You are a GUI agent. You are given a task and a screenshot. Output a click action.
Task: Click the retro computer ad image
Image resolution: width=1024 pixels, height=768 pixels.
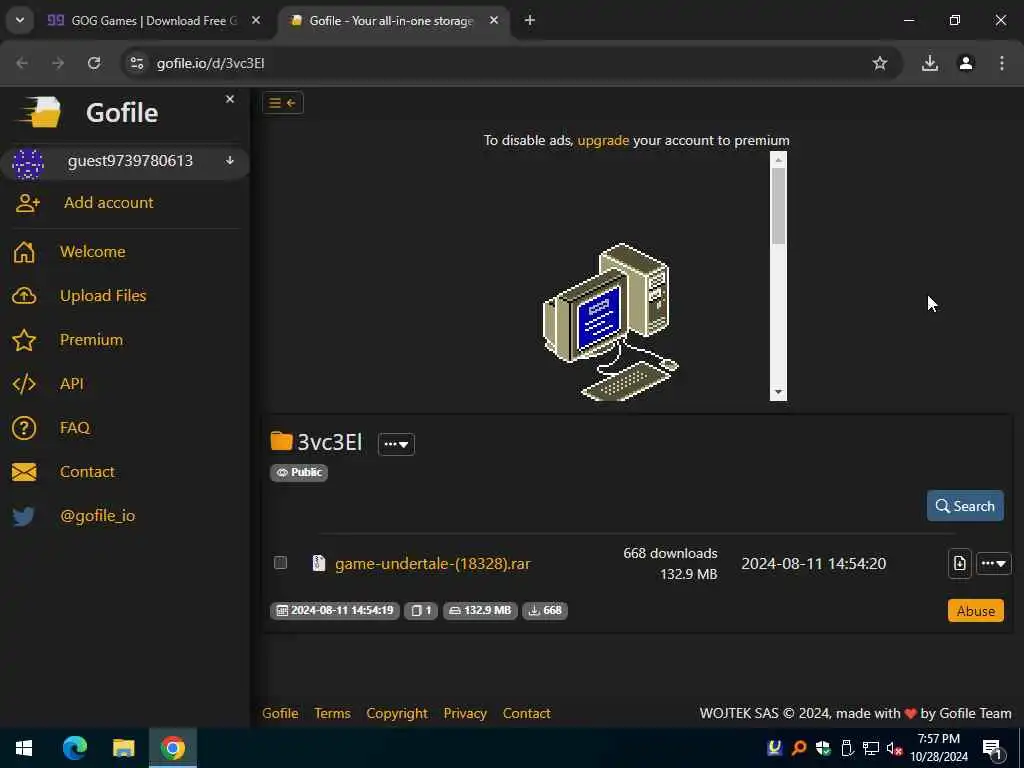pyautogui.click(x=610, y=321)
